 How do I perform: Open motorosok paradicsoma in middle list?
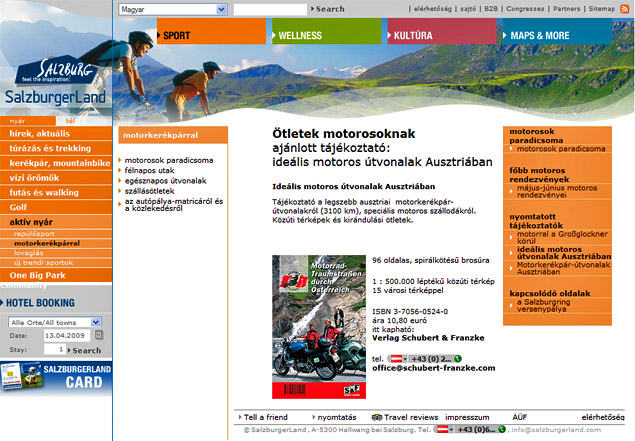tap(169, 160)
